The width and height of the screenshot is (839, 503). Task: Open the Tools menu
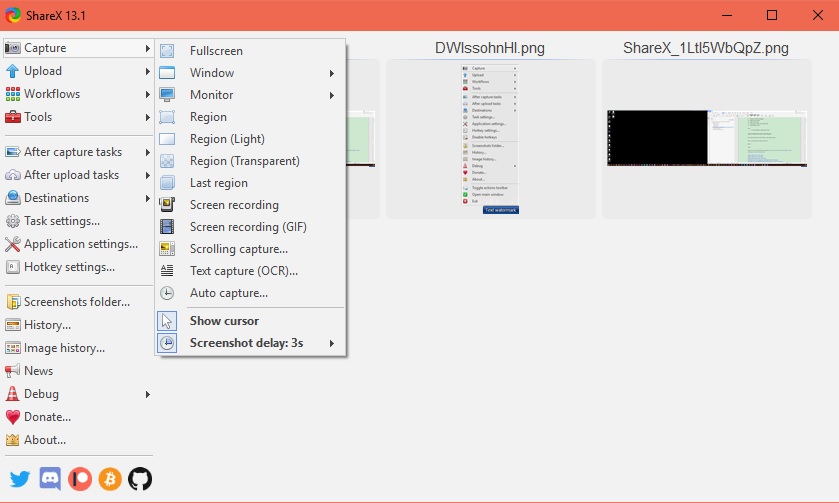coord(78,117)
